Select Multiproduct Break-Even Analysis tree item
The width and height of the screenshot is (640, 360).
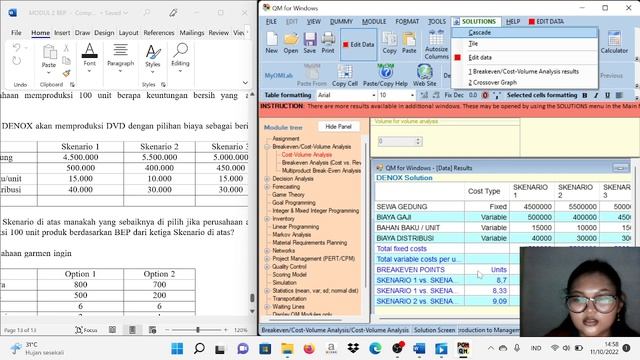[x=321, y=171]
